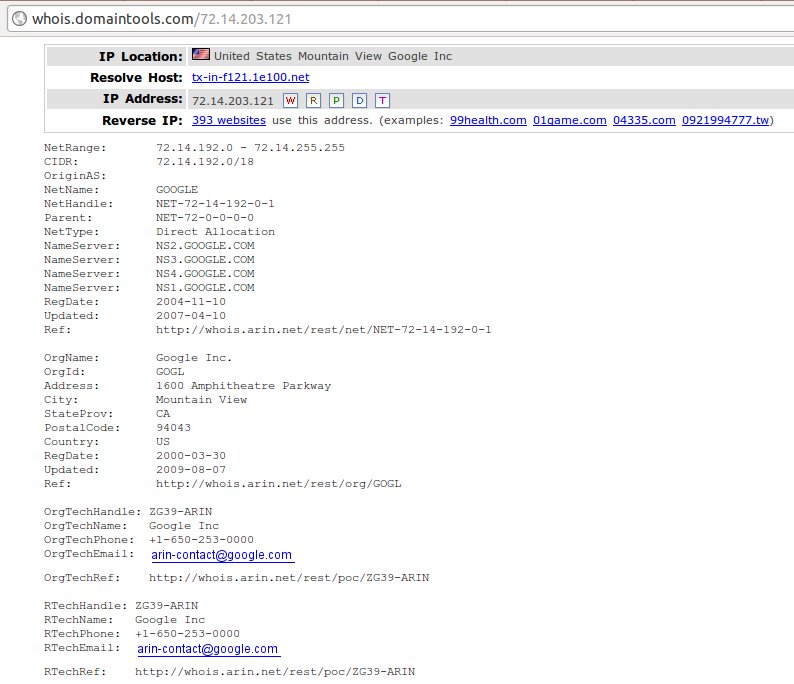Click the NS2.GOOGLE.COM name server entry

coord(205,246)
